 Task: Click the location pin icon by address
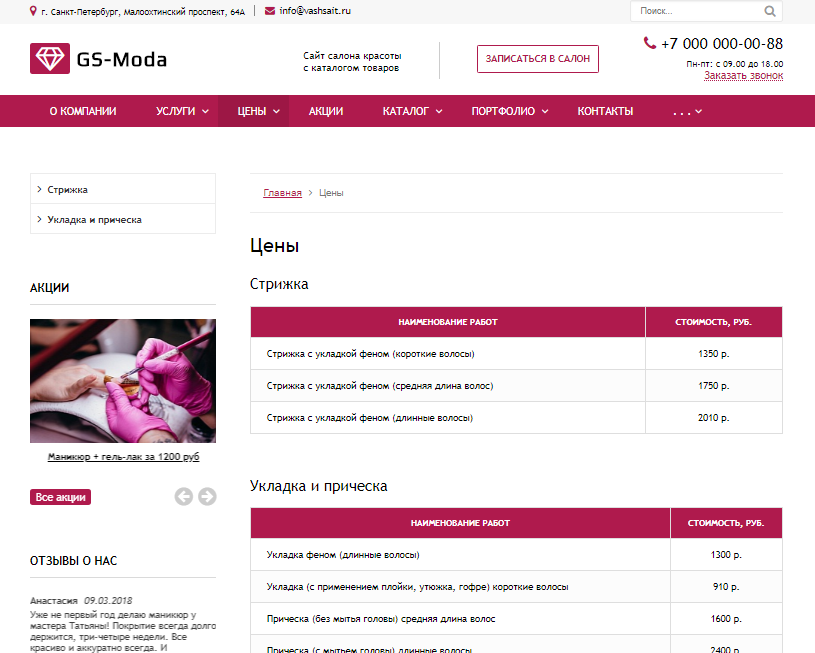point(33,11)
